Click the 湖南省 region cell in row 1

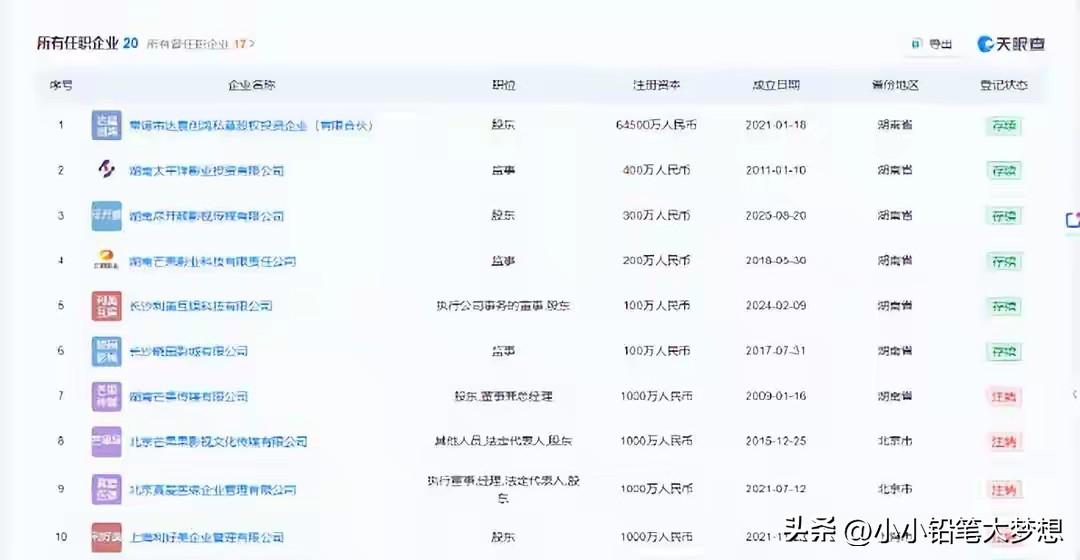click(x=895, y=125)
